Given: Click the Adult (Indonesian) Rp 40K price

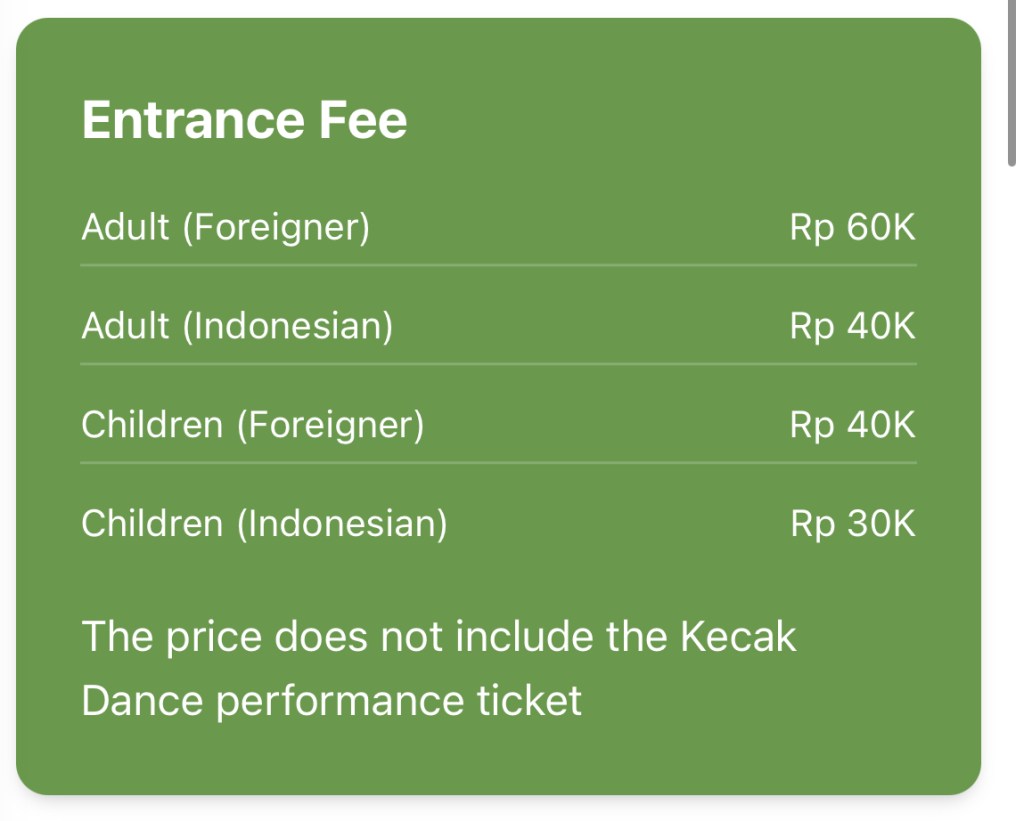Looking at the screenshot, I should tap(852, 327).
